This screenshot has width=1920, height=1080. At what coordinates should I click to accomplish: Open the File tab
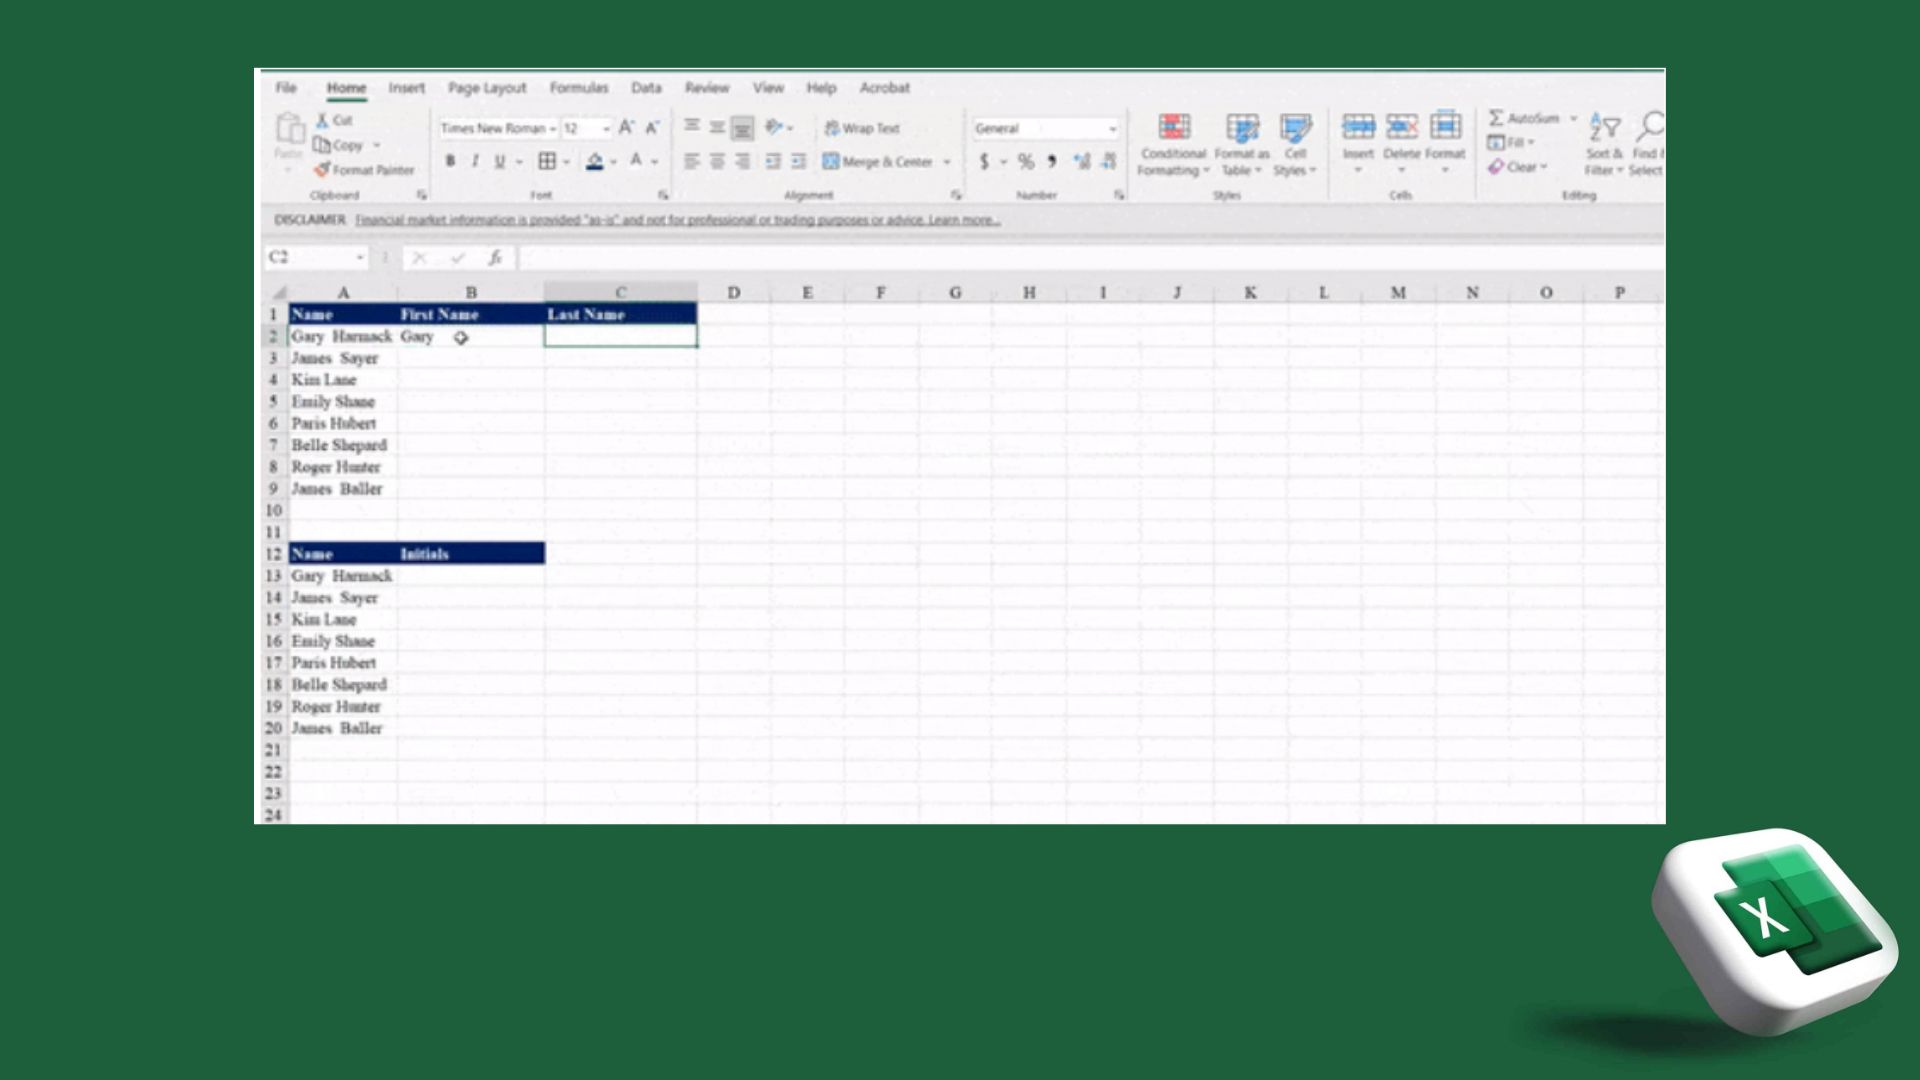click(x=286, y=88)
